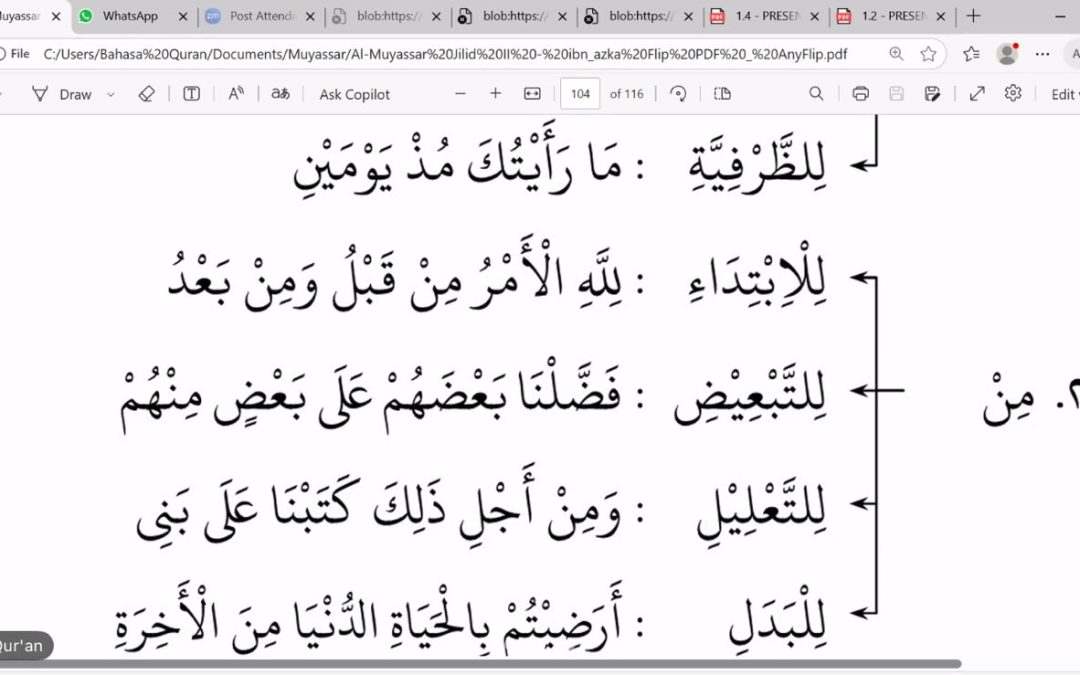The height and width of the screenshot is (675, 1080).
Task: Close the Muyassar tab
Action: [x=56, y=17]
